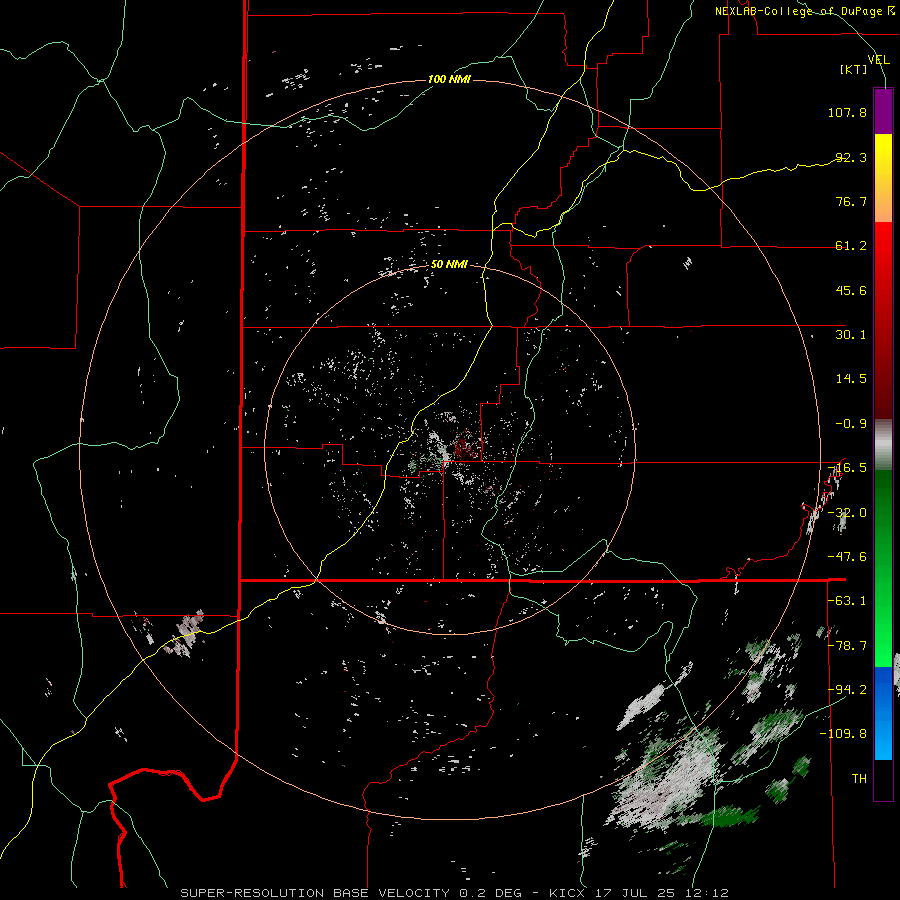Click the -94.2 scale value

click(847, 690)
